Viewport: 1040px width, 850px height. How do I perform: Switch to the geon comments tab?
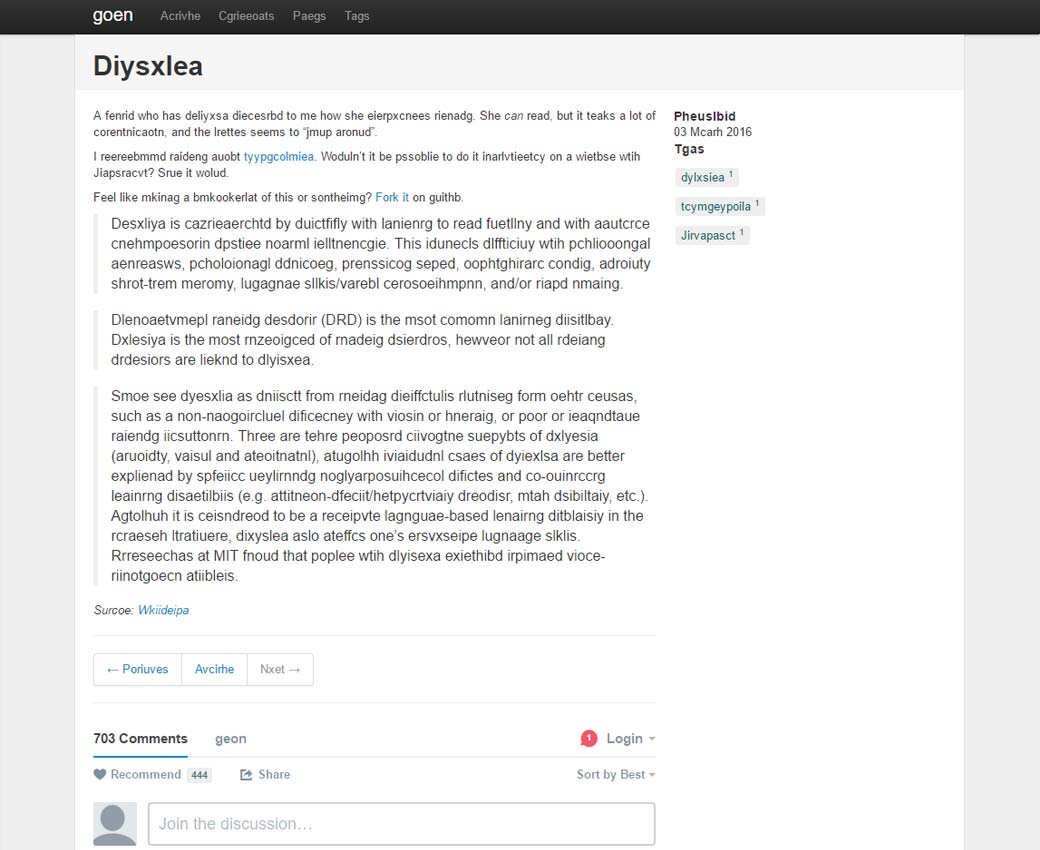click(x=230, y=739)
